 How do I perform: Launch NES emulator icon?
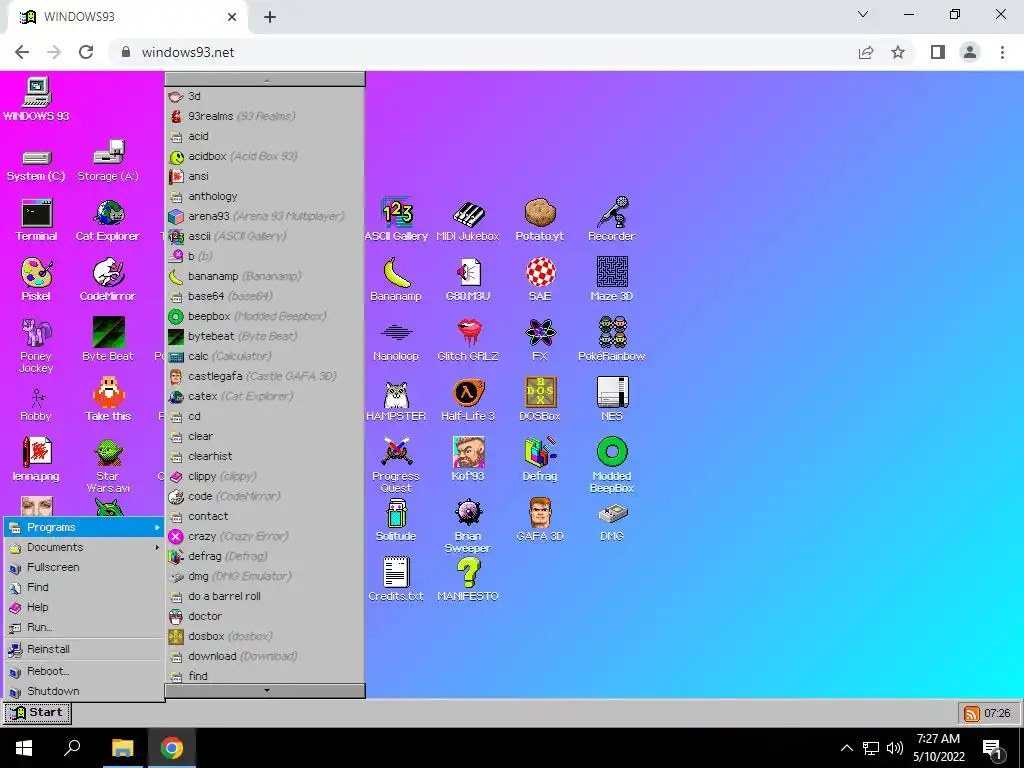pos(612,400)
